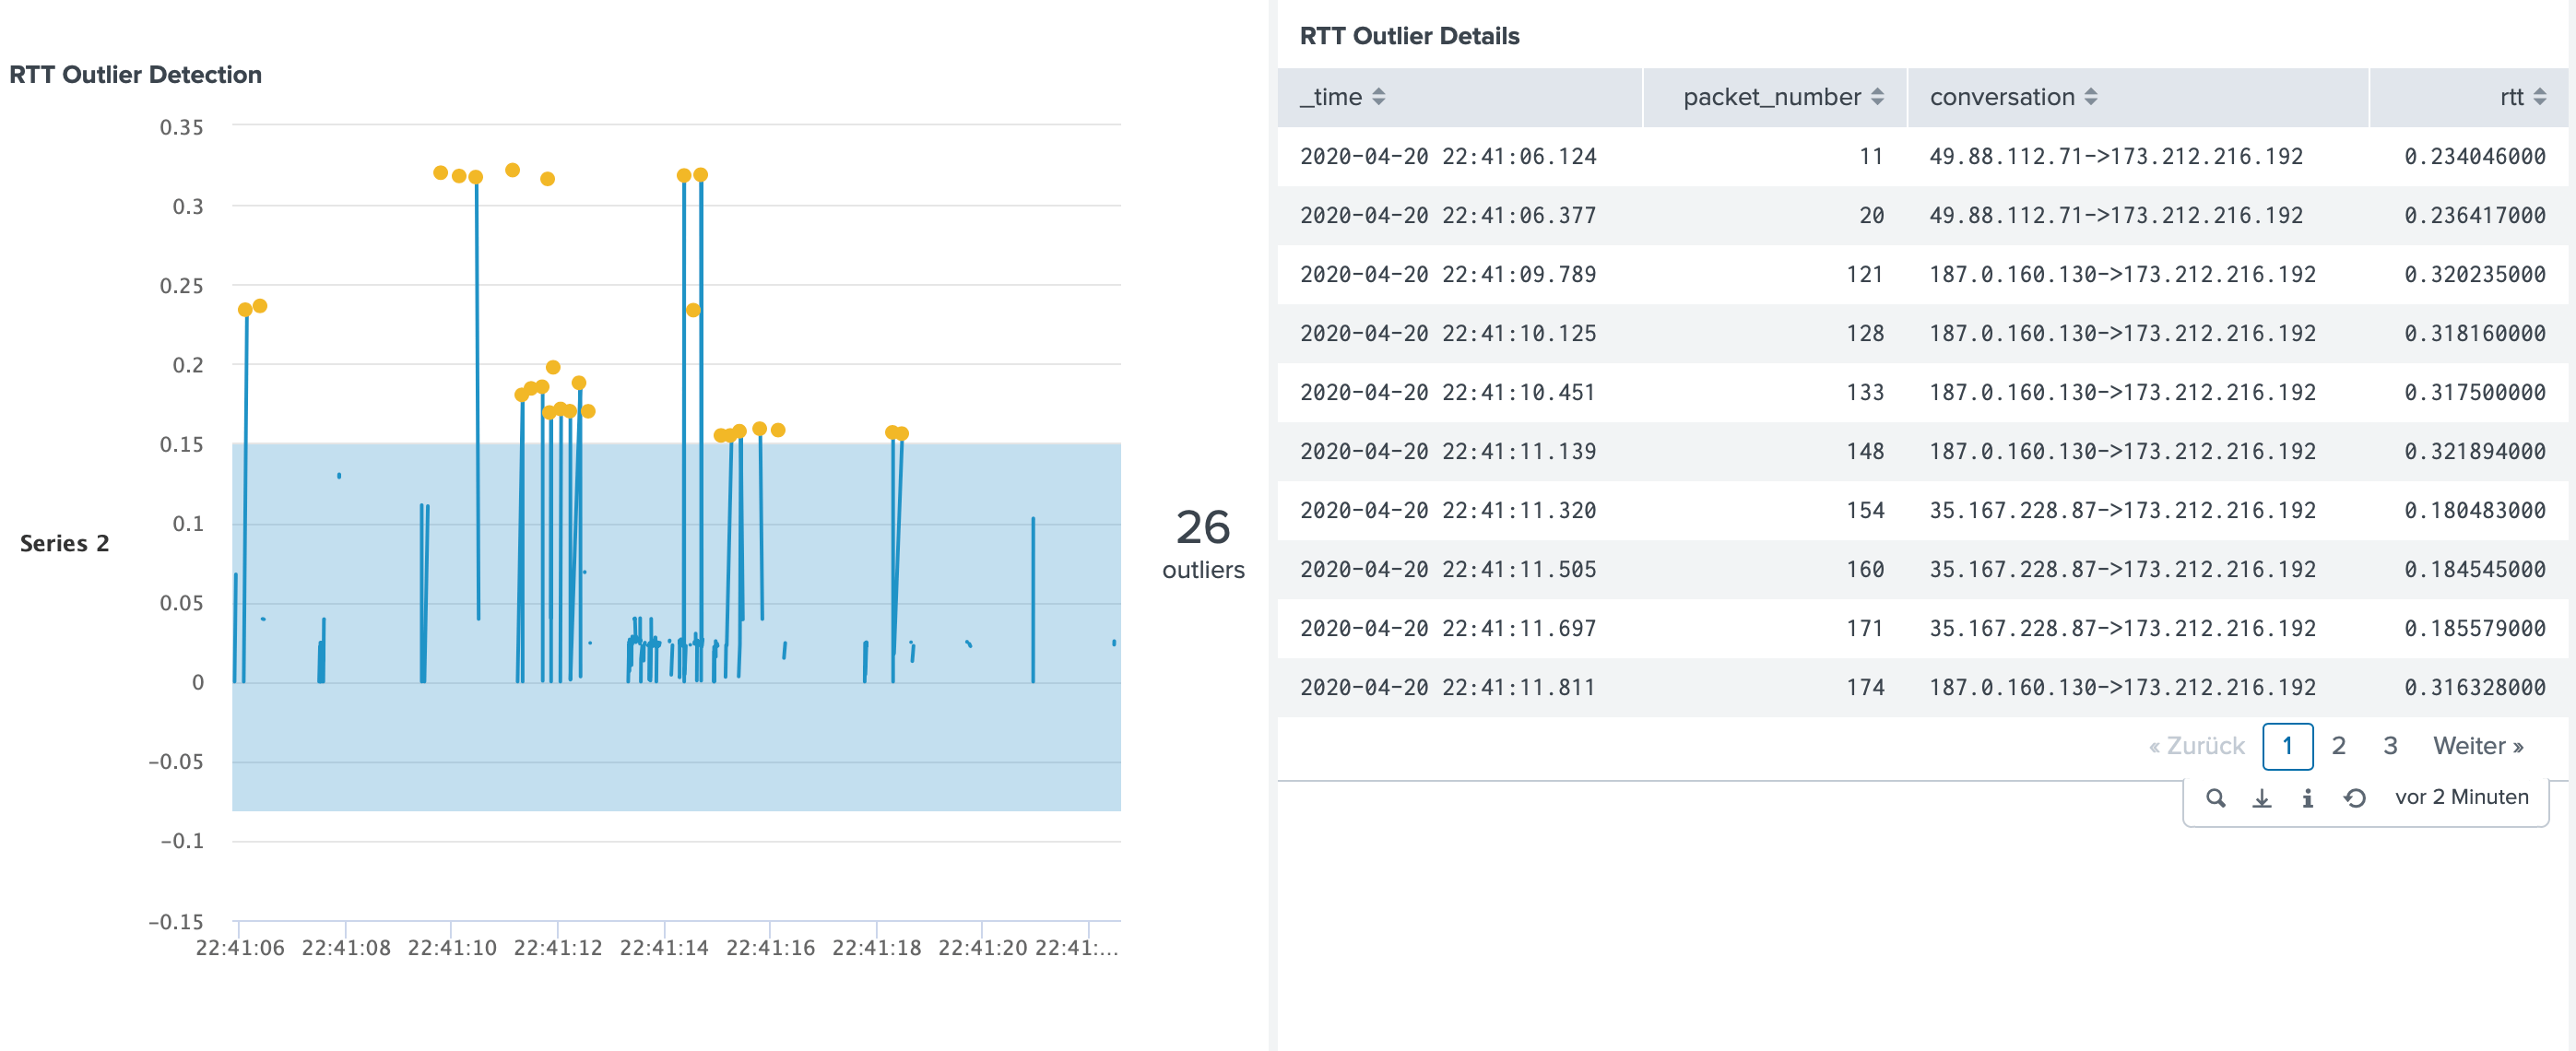
Task: Select the row with packet number 121
Action: (1864, 274)
